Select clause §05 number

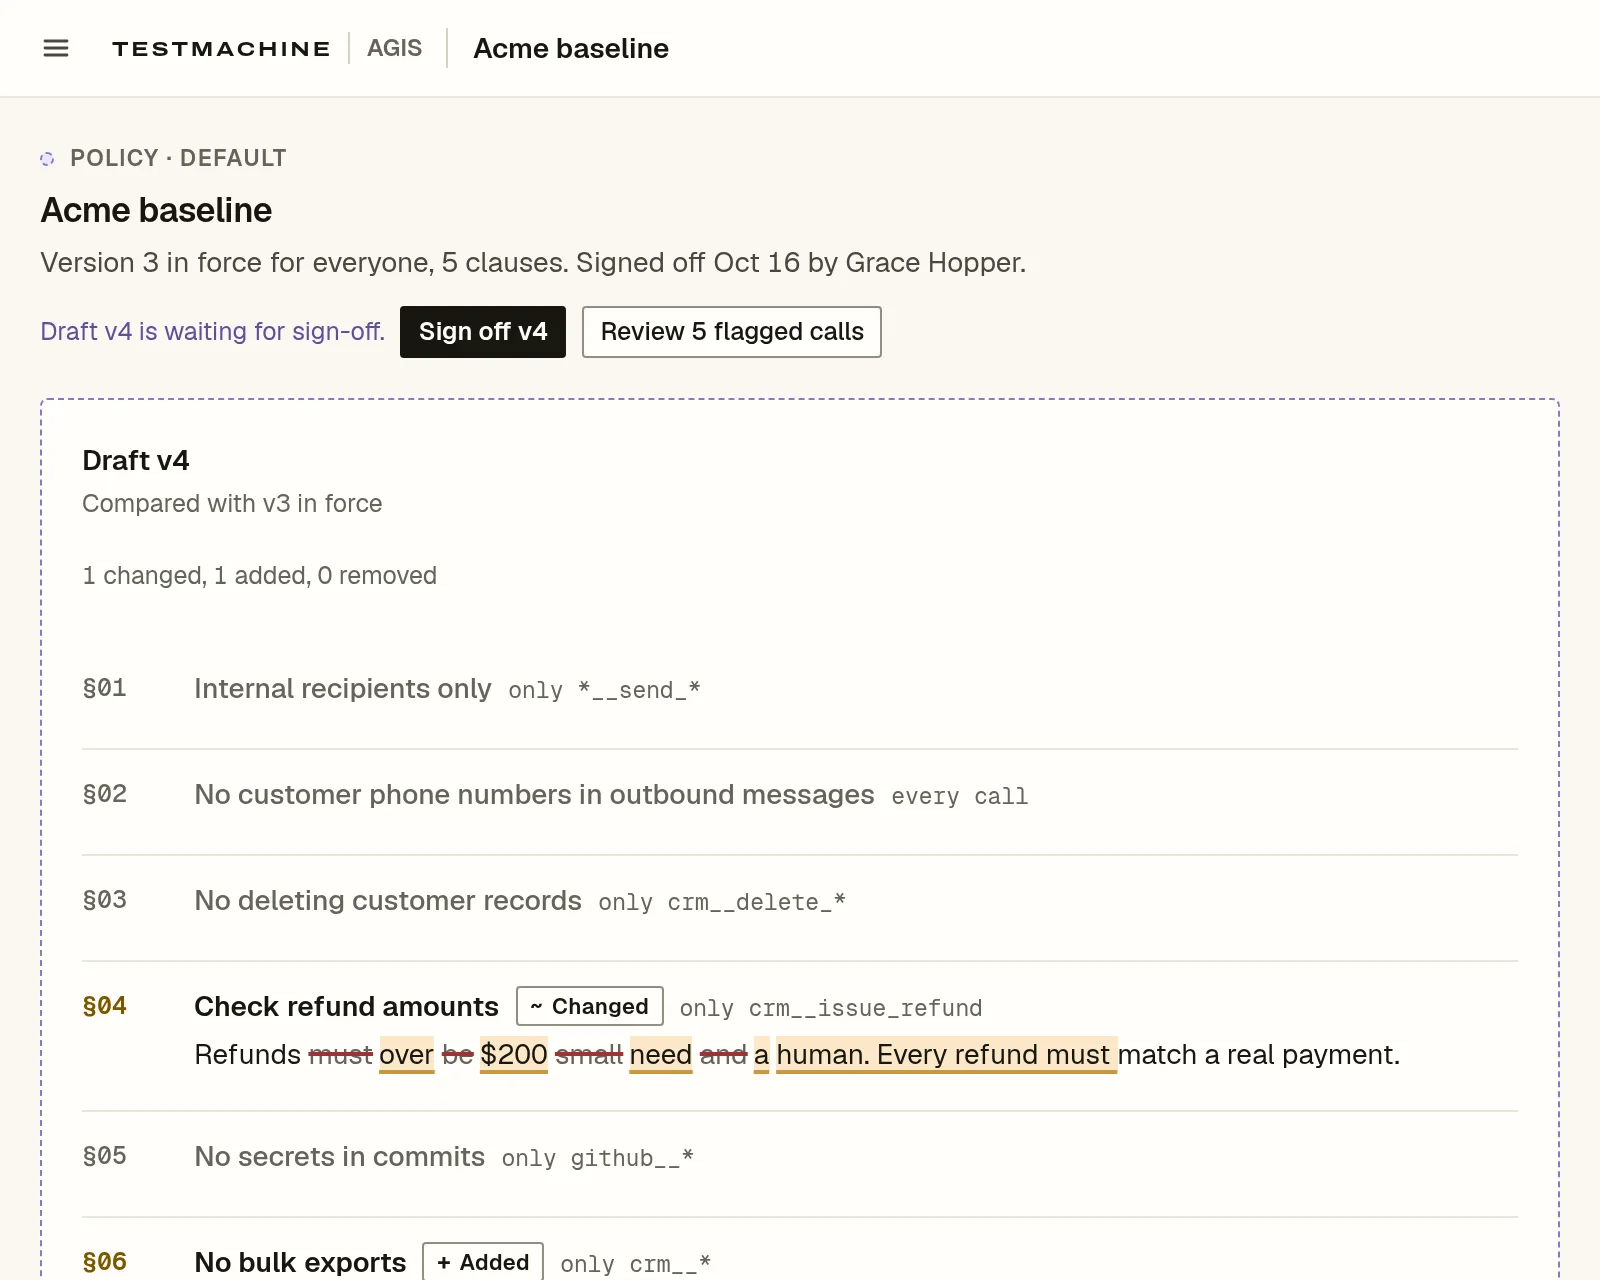(x=104, y=1156)
